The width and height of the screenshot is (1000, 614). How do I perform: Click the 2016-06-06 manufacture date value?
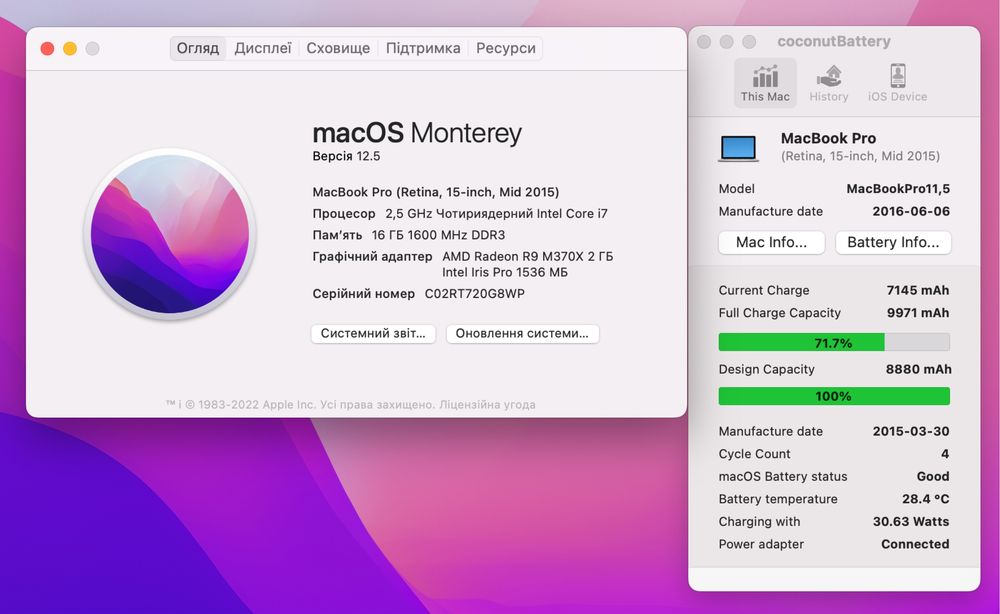[x=911, y=211]
